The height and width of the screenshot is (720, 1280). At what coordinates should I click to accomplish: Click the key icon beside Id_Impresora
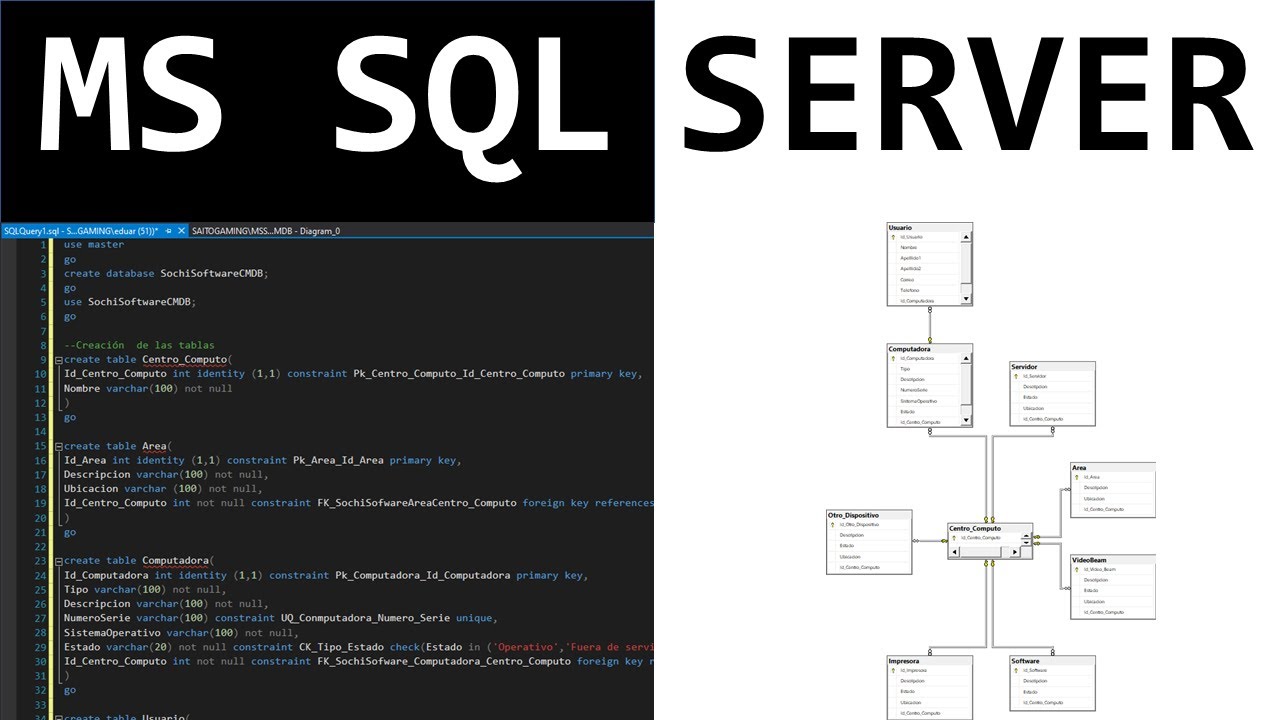click(892, 670)
